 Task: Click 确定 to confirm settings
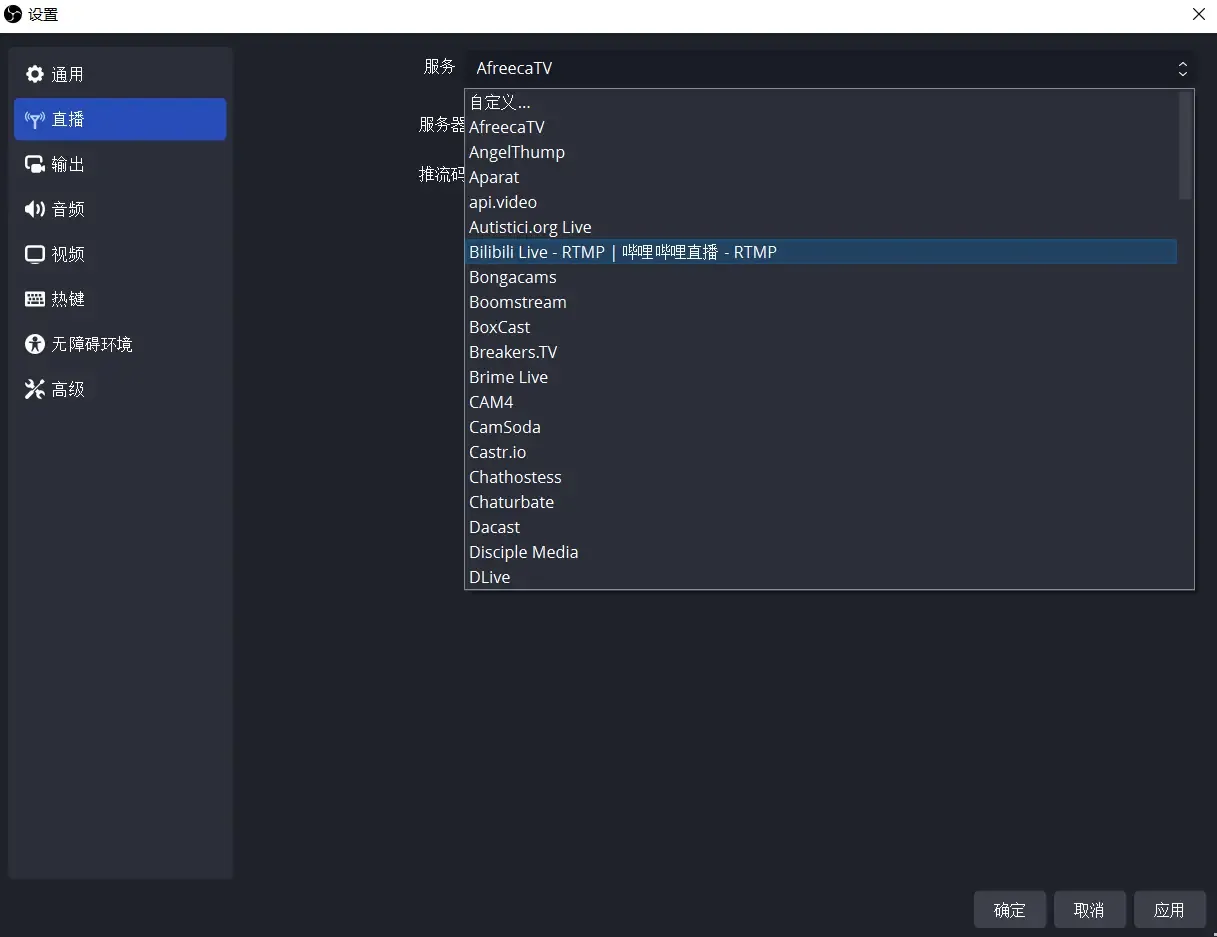pos(1010,910)
